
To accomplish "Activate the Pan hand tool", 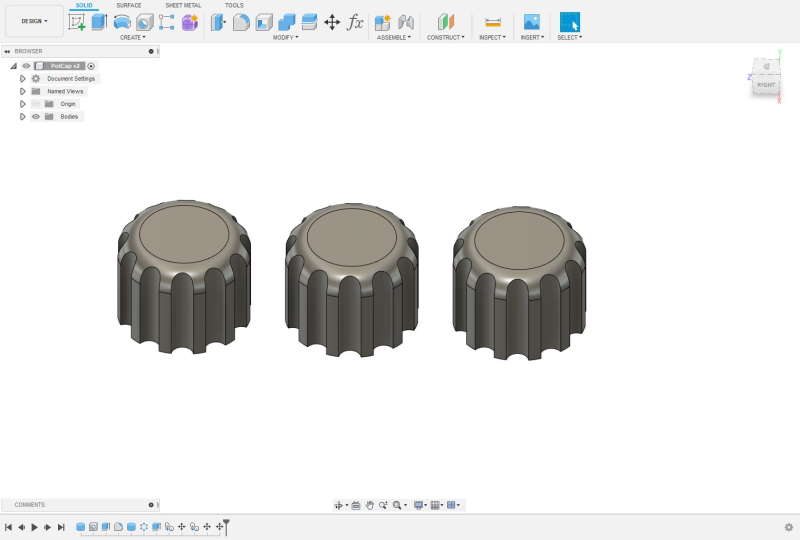I will pyautogui.click(x=369, y=505).
